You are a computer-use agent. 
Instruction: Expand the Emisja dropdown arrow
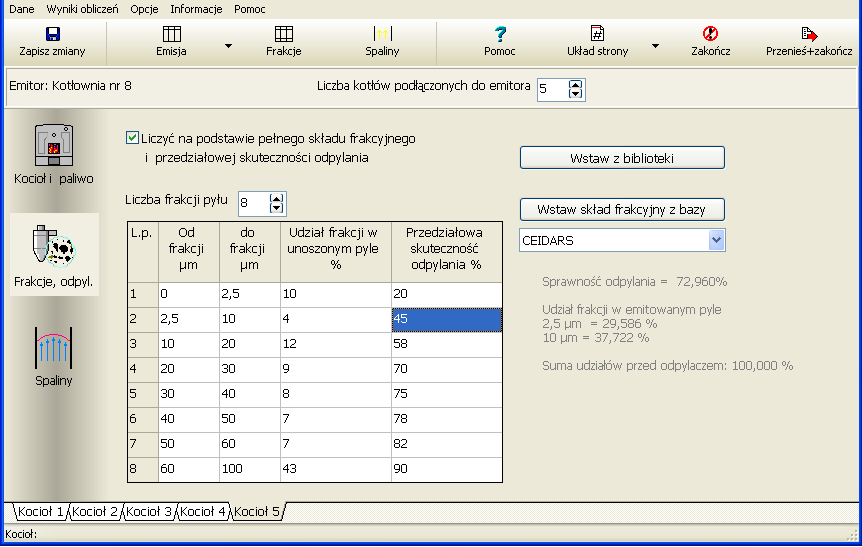tap(228, 46)
